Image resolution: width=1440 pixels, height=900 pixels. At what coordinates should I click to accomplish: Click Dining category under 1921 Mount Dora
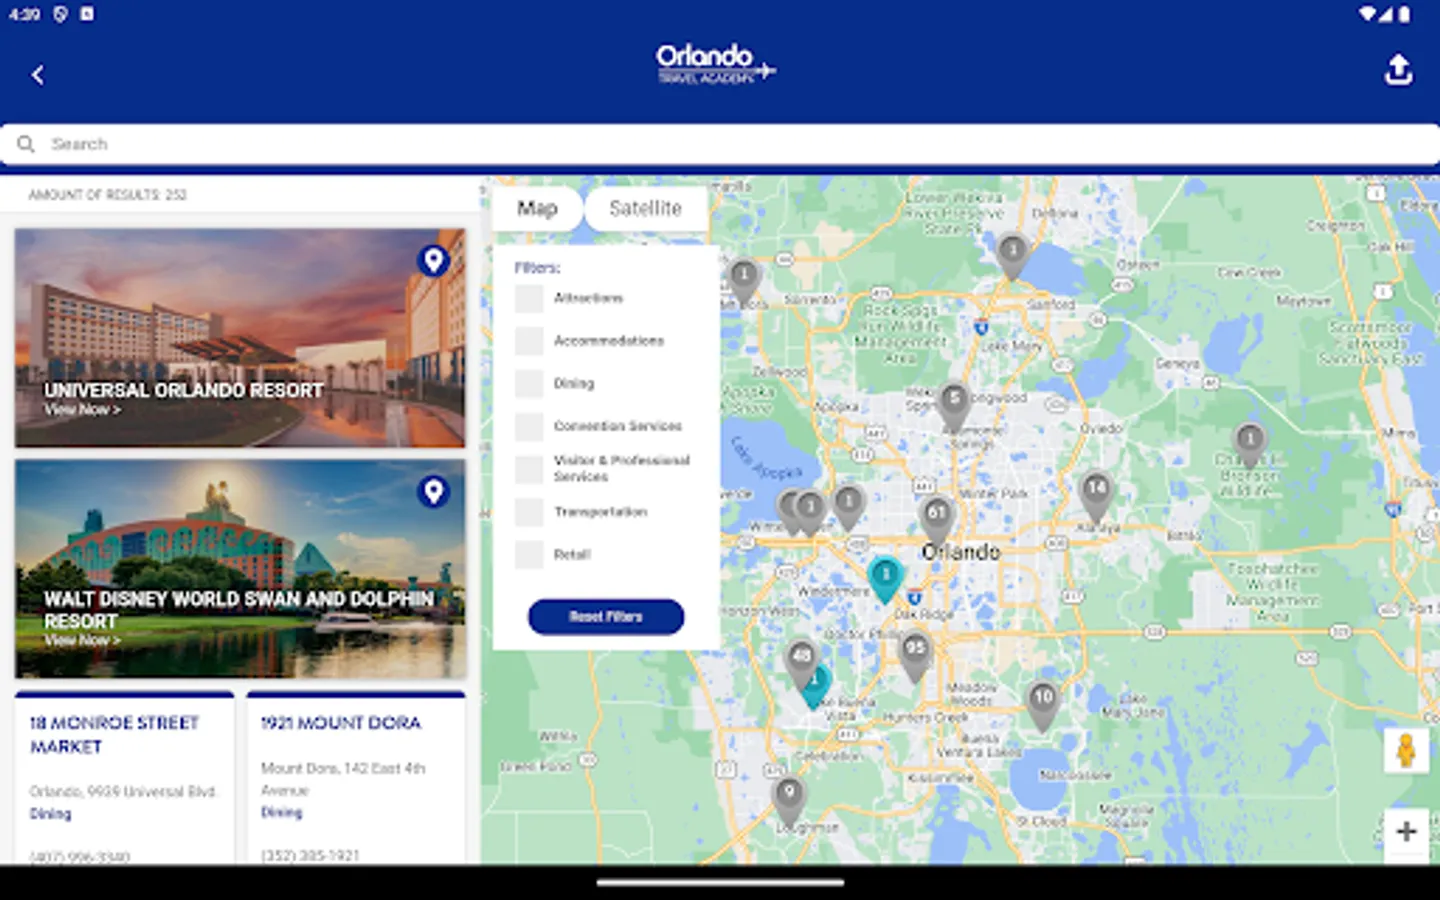coord(281,812)
